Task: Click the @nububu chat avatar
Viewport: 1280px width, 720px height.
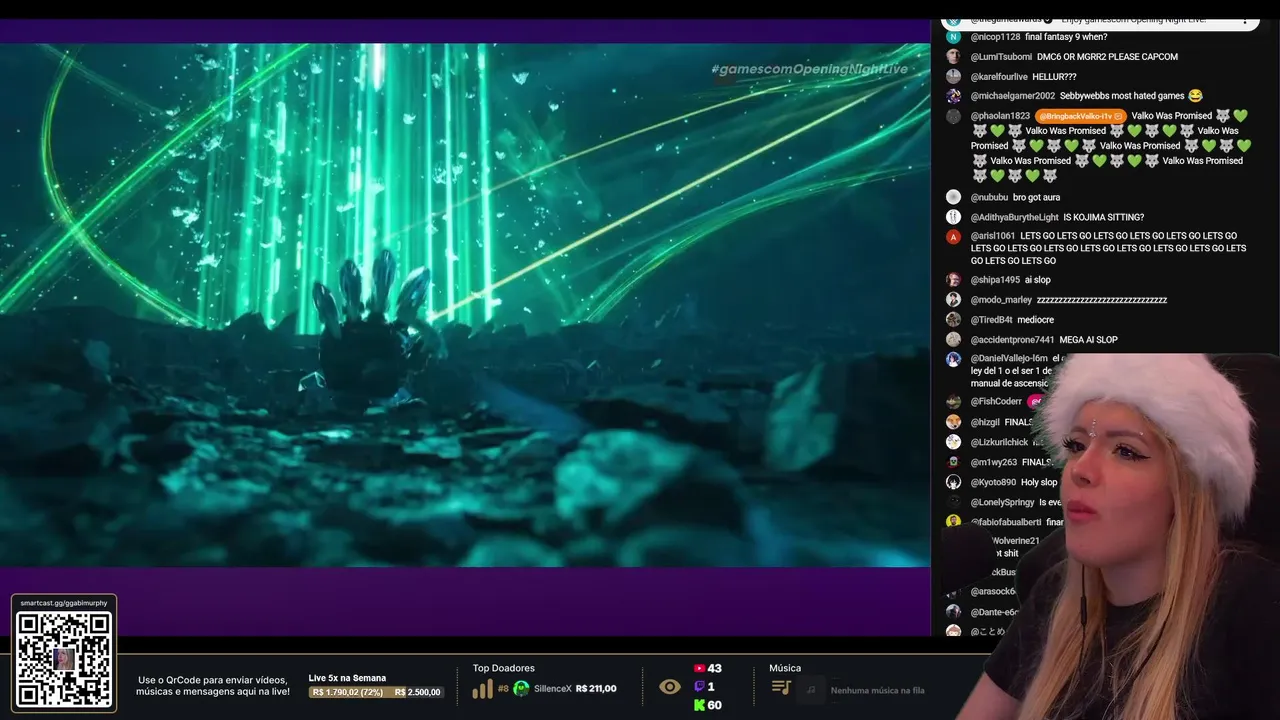Action: pyautogui.click(x=953, y=197)
